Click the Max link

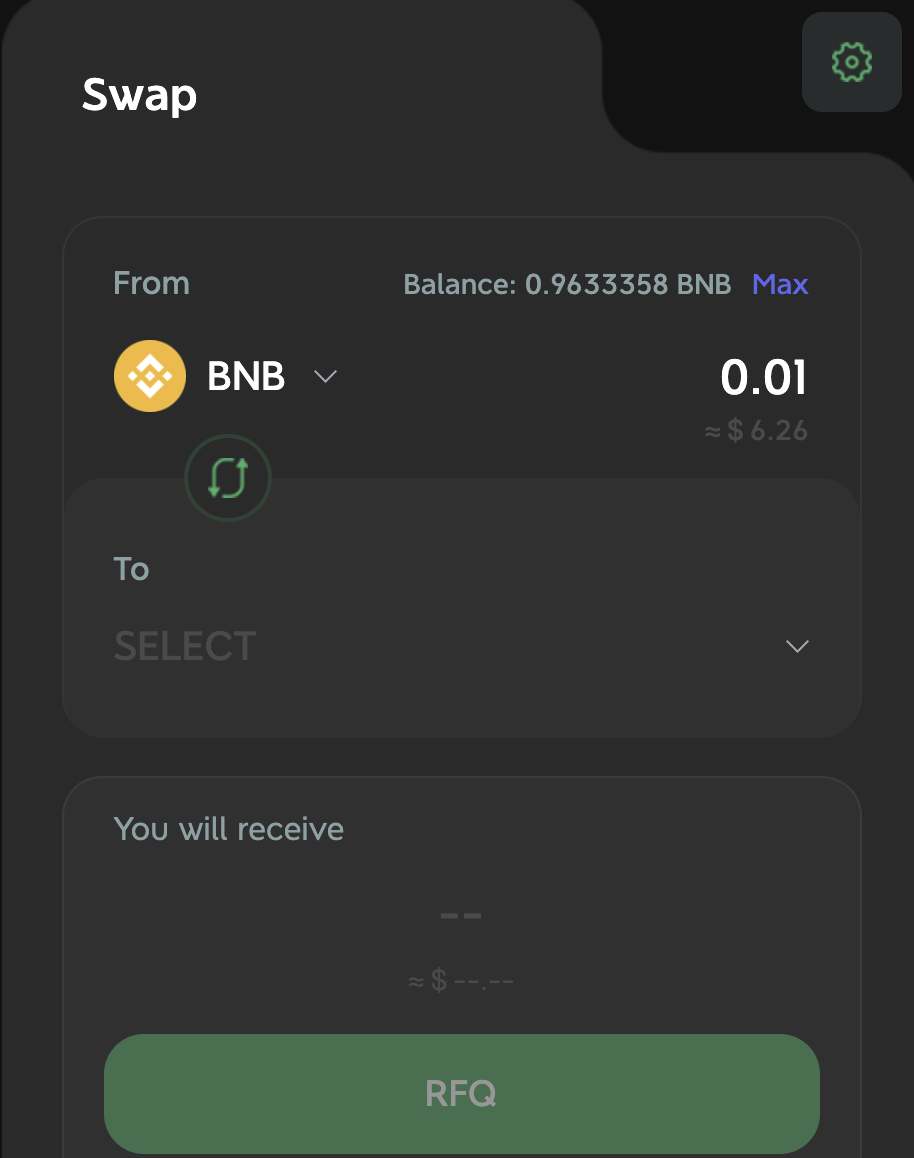780,284
